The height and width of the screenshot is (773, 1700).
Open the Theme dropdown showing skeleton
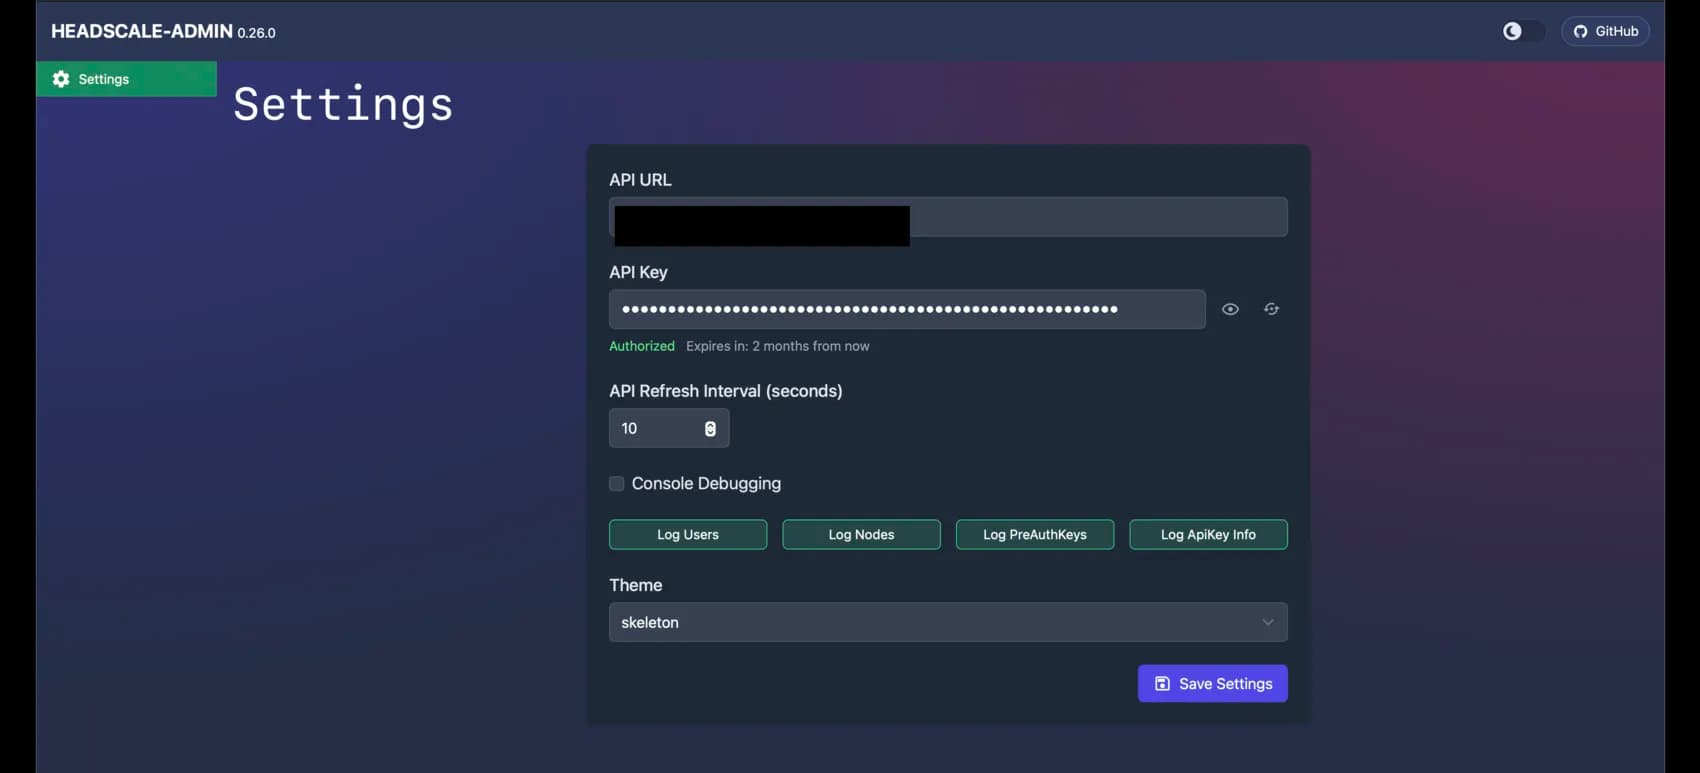tap(948, 622)
